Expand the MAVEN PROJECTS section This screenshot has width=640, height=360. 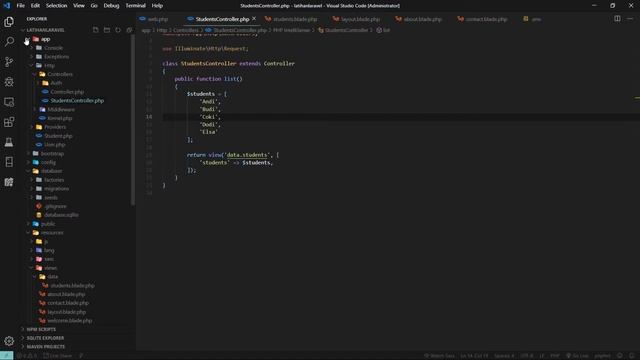pyautogui.click(x=45, y=347)
